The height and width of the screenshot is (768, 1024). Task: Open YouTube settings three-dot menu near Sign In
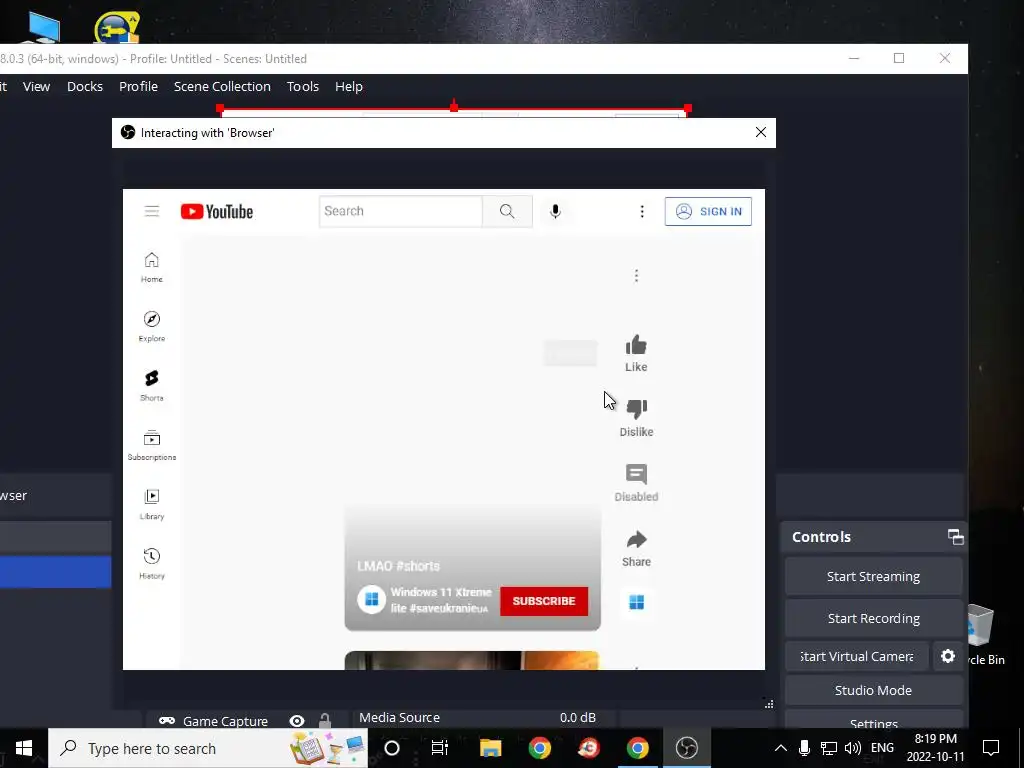[x=642, y=211]
